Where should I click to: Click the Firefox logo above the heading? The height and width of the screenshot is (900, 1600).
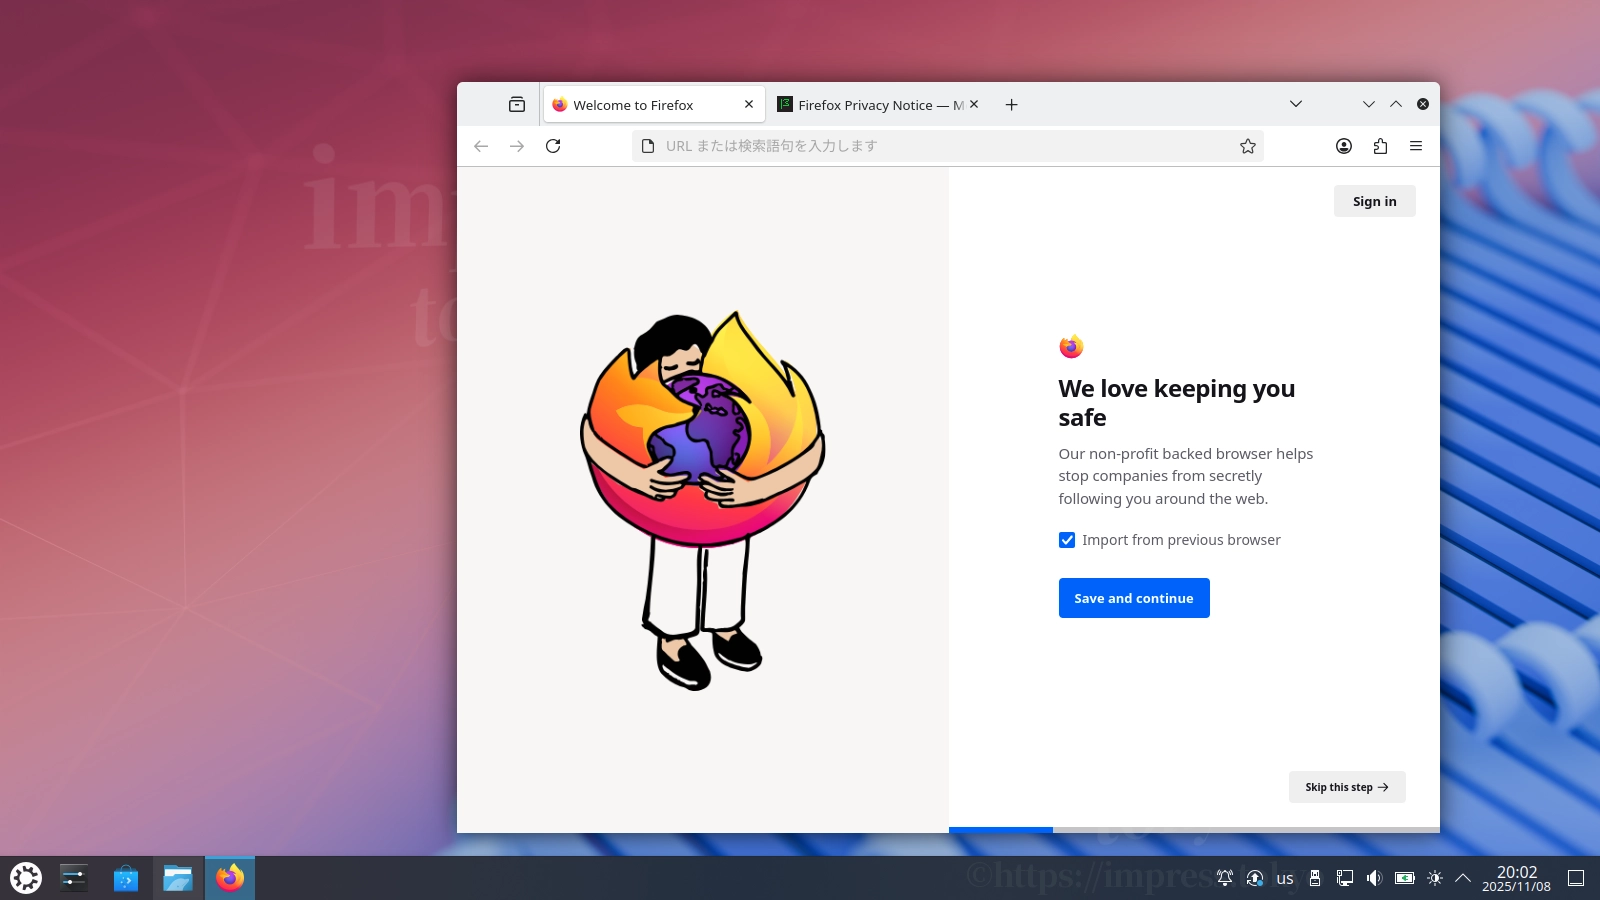click(x=1071, y=347)
